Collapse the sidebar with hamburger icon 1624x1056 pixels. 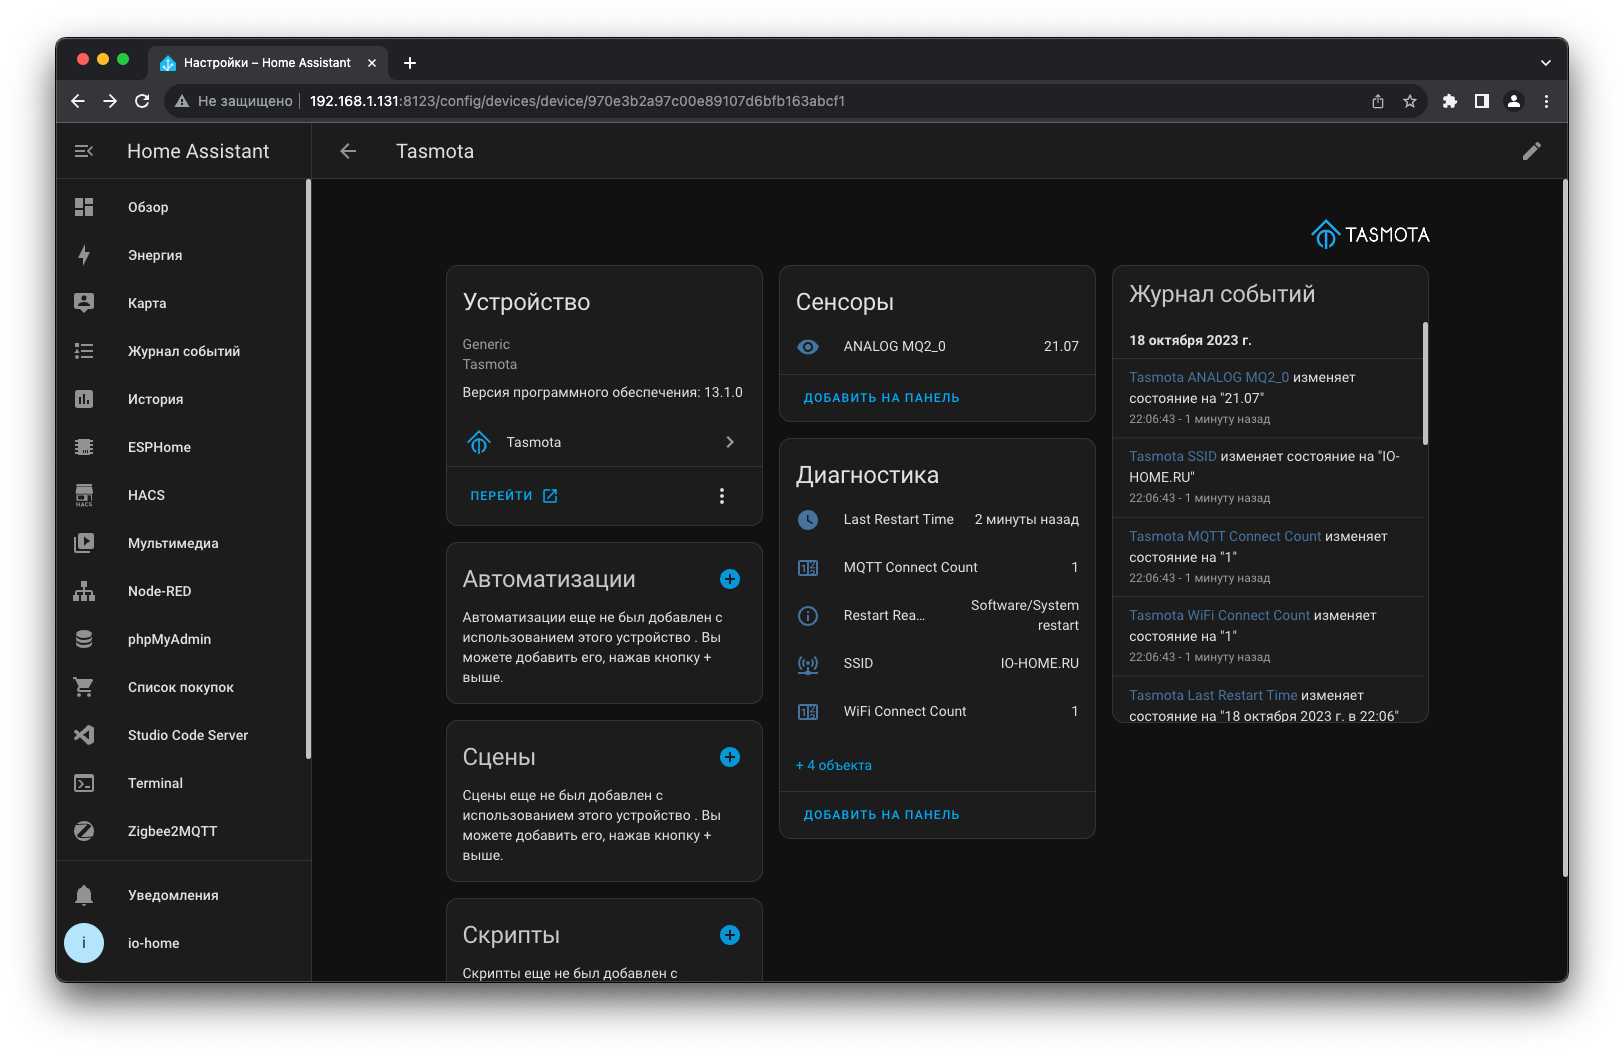(84, 151)
